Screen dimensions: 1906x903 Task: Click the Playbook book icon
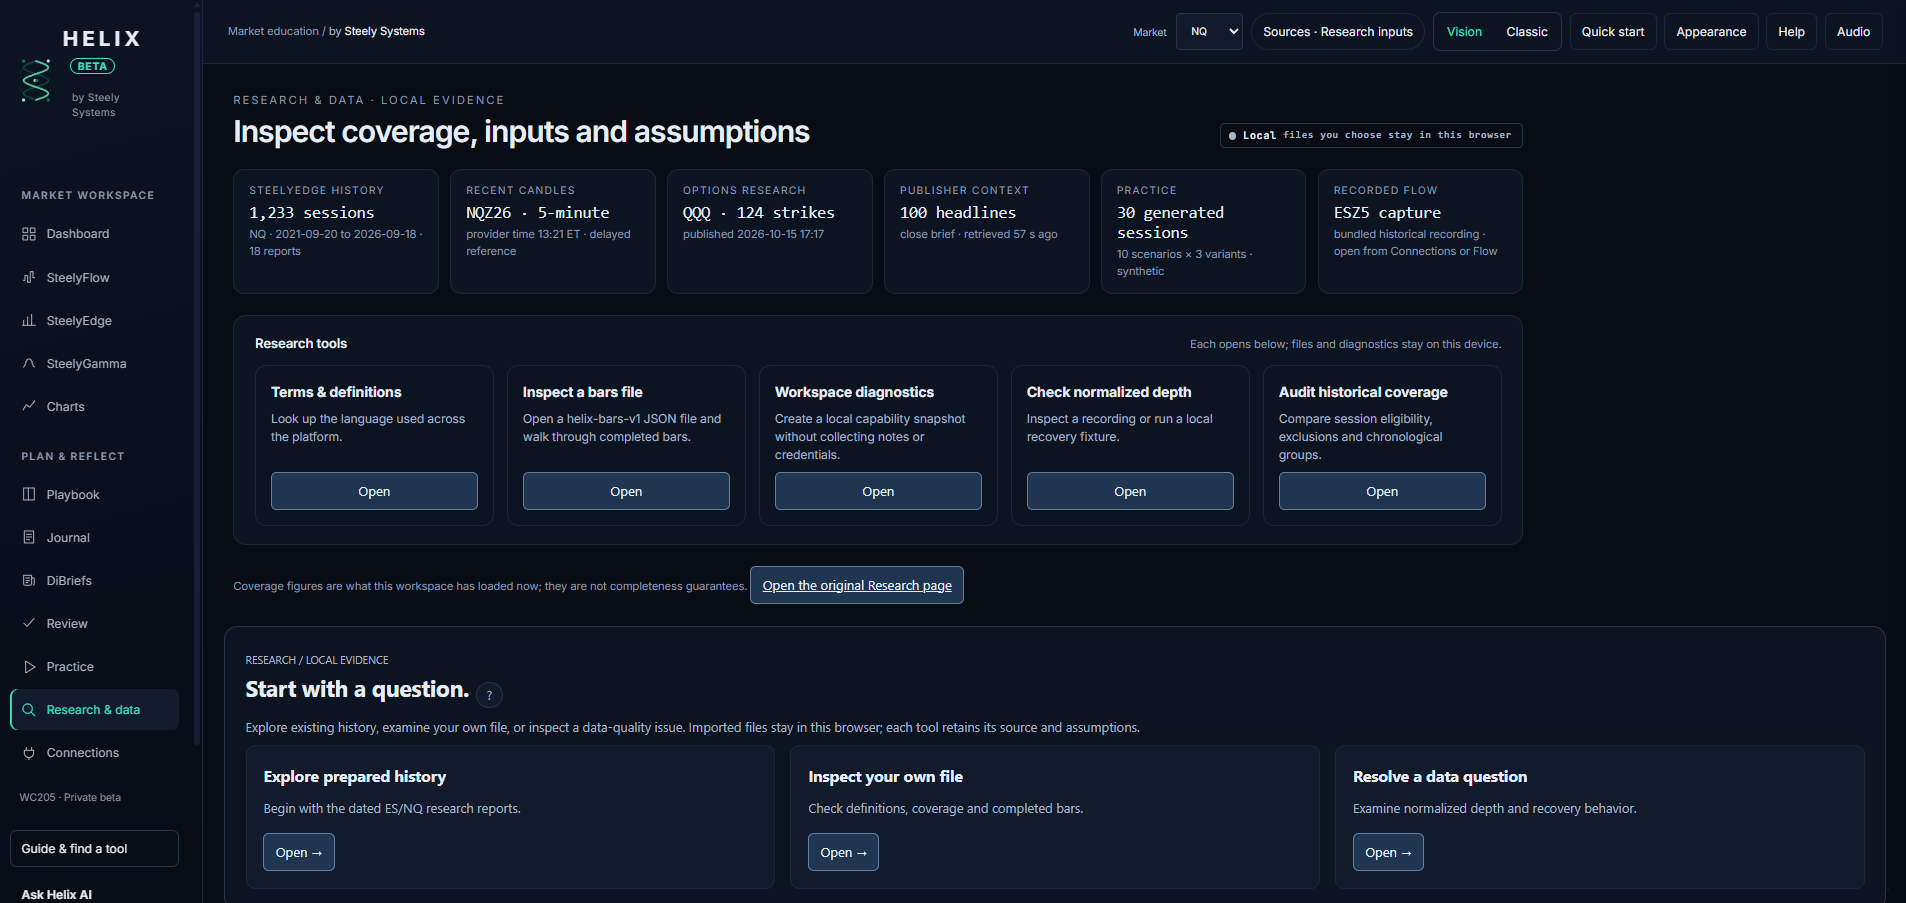[29, 495]
